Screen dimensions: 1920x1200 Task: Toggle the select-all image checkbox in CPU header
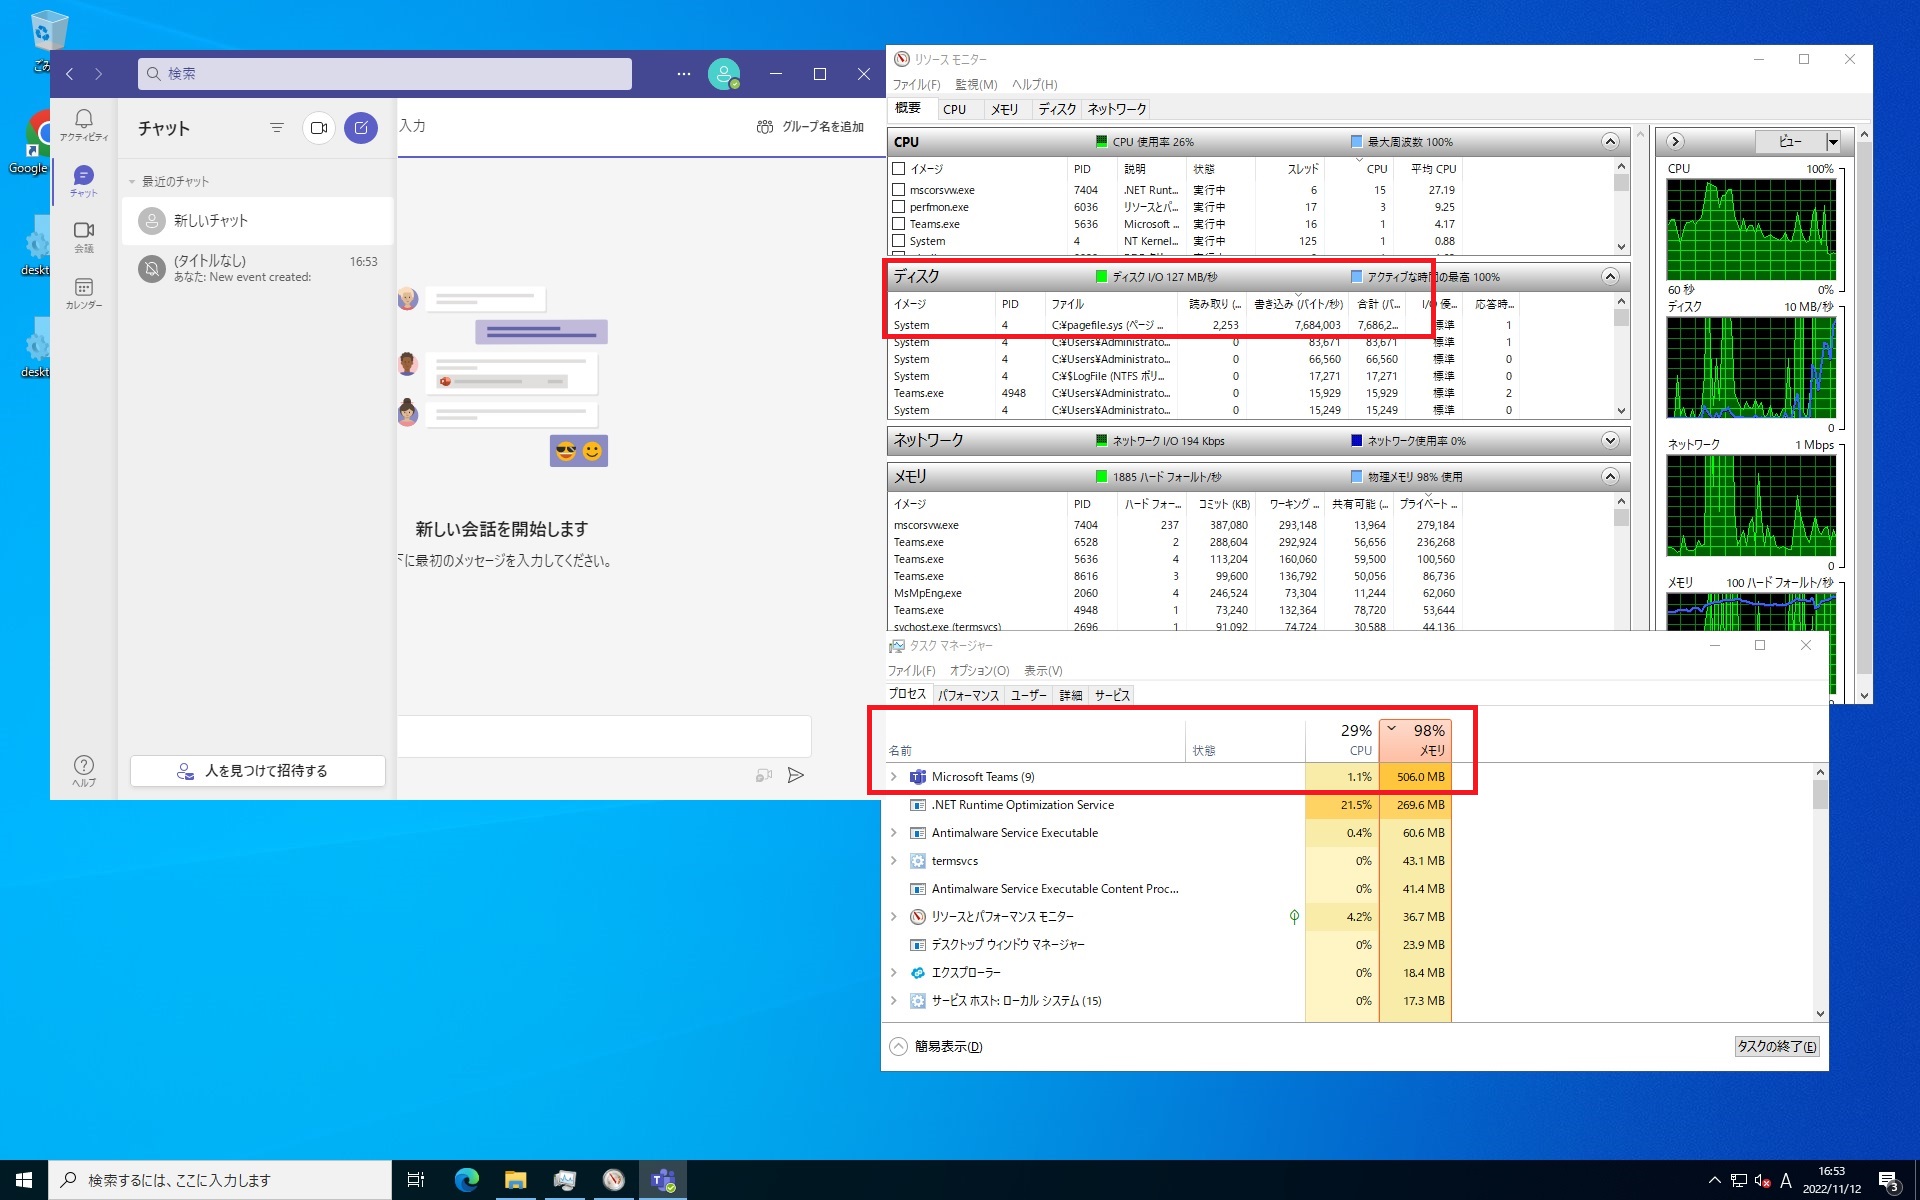tap(899, 169)
